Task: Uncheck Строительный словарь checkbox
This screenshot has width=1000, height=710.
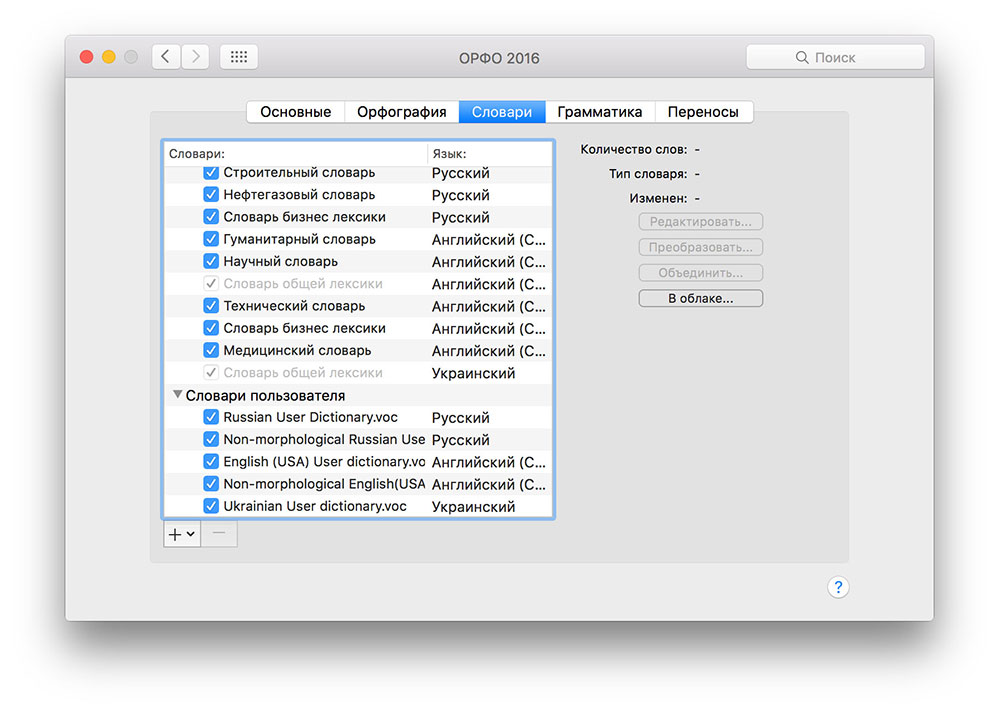Action: [x=210, y=172]
